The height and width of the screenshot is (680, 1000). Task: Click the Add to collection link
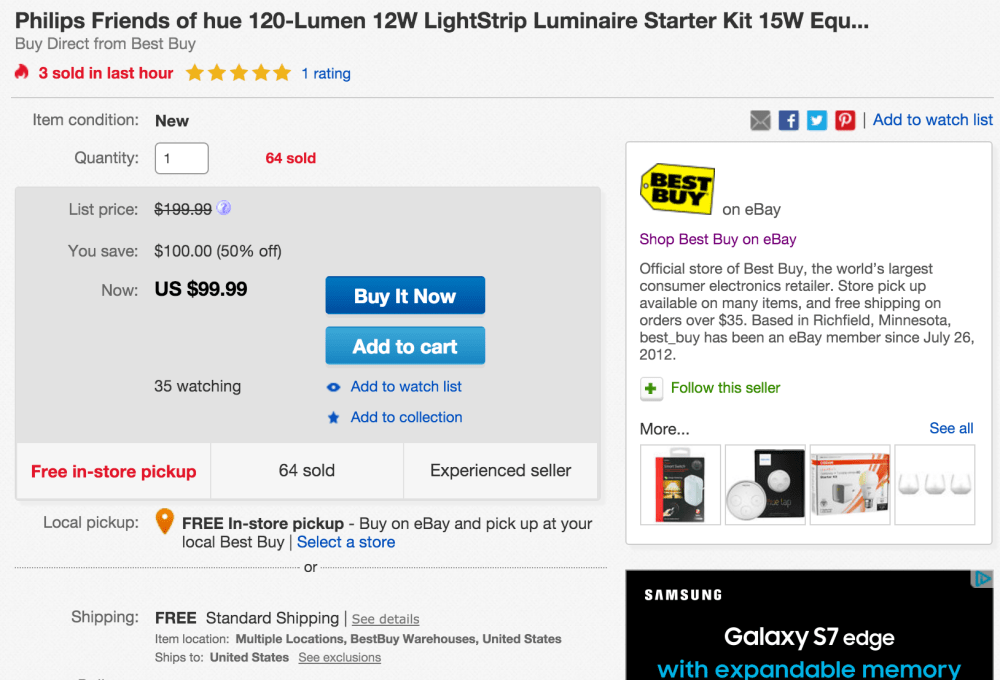(406, 417)
